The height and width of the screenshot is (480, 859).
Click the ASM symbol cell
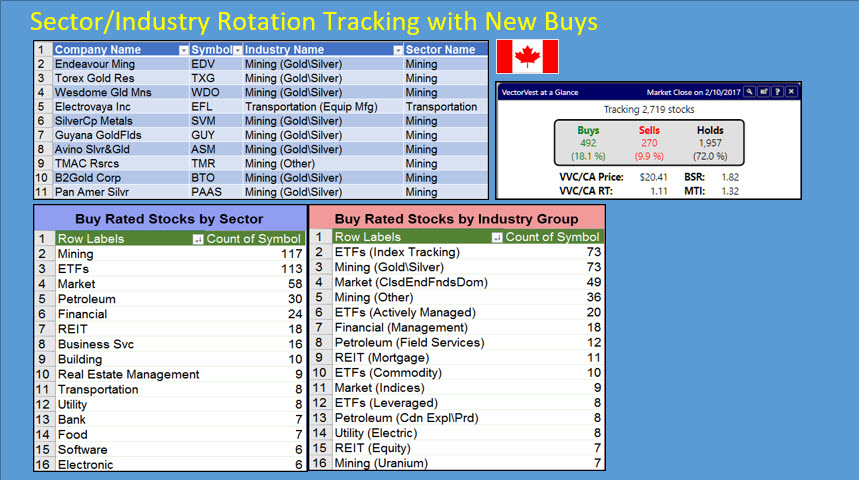216,150
